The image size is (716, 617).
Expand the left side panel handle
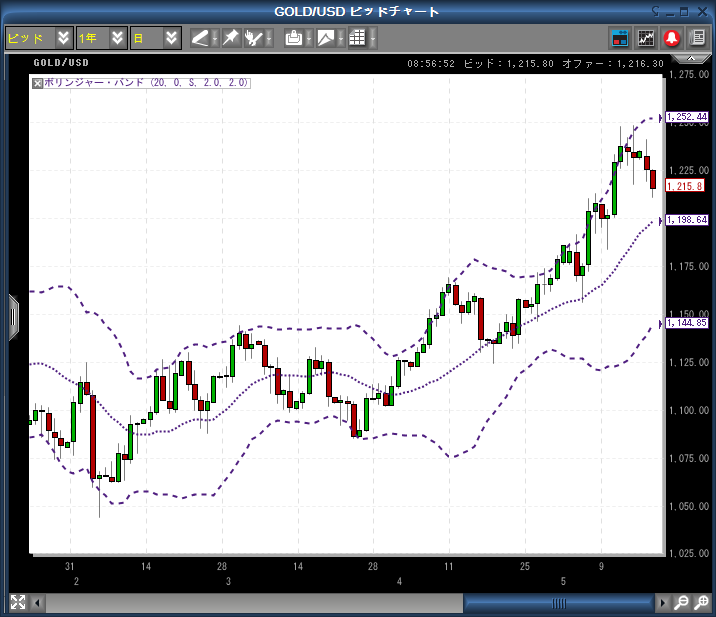(x=13, y=316)
